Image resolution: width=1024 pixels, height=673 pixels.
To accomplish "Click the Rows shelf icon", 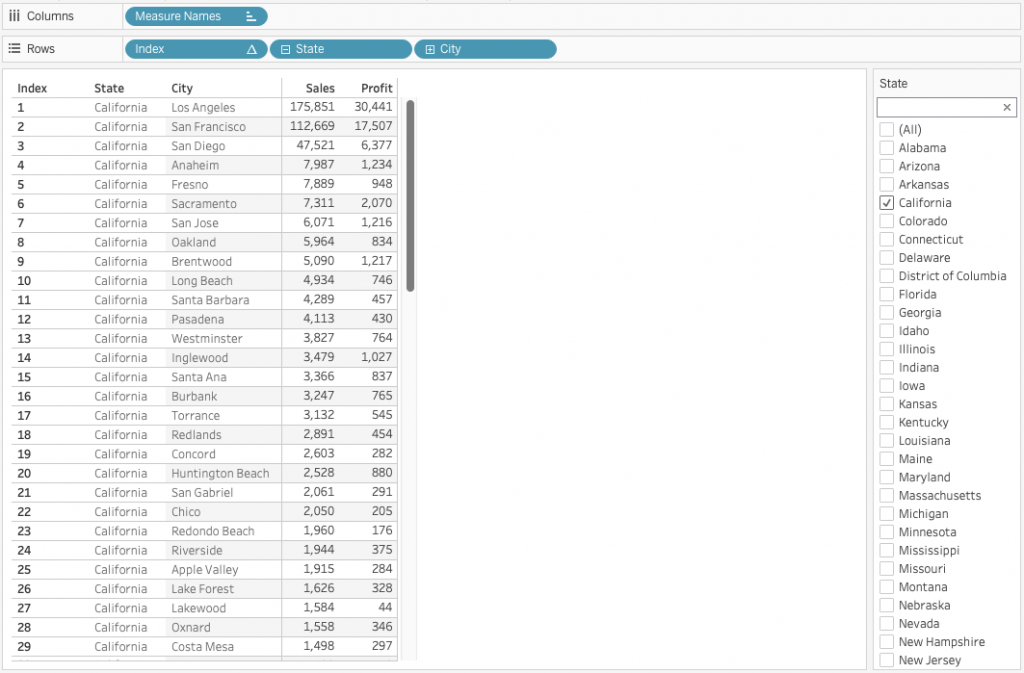I will click(x=14, y=48).
